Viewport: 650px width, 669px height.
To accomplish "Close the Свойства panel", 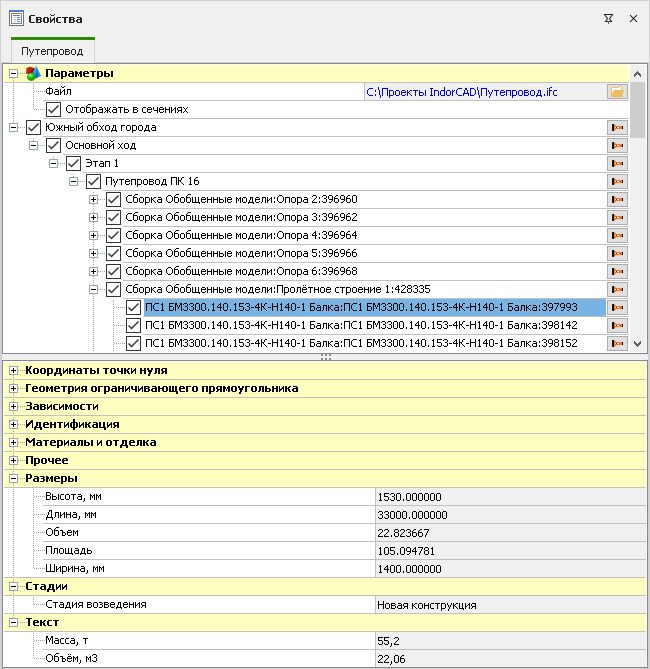I will pyautogui.click(x=633, y=19).
